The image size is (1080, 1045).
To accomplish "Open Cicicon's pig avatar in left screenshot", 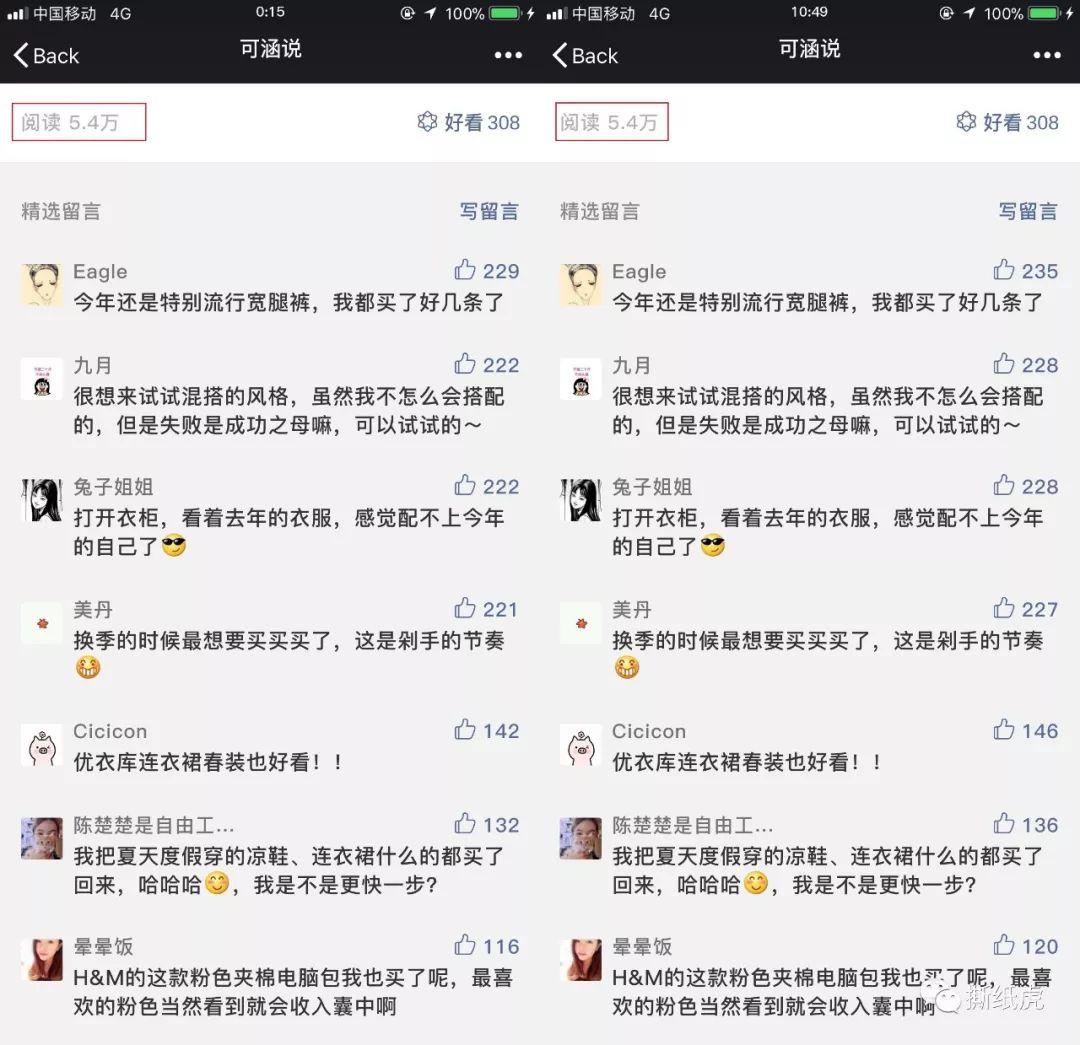I will point(42,745).
